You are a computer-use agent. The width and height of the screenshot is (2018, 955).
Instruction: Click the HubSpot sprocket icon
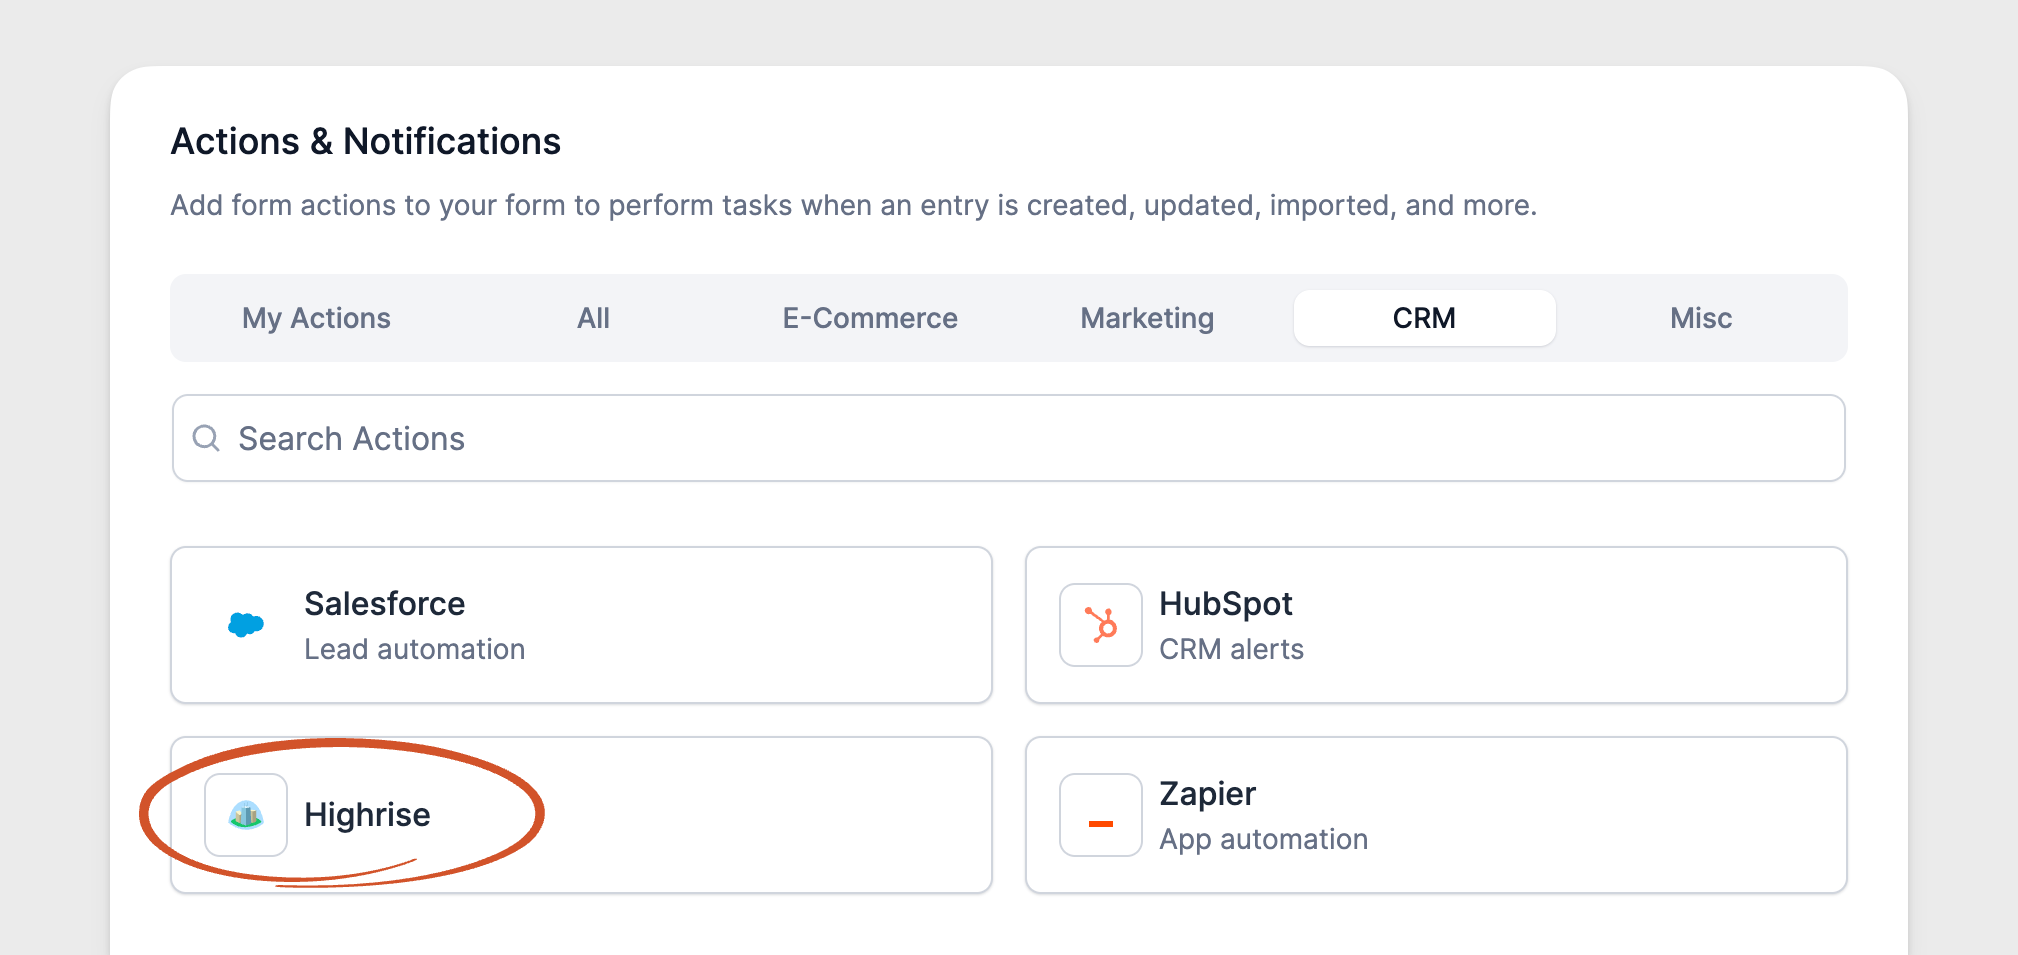pyautogui.click(x=1101, y=625)
